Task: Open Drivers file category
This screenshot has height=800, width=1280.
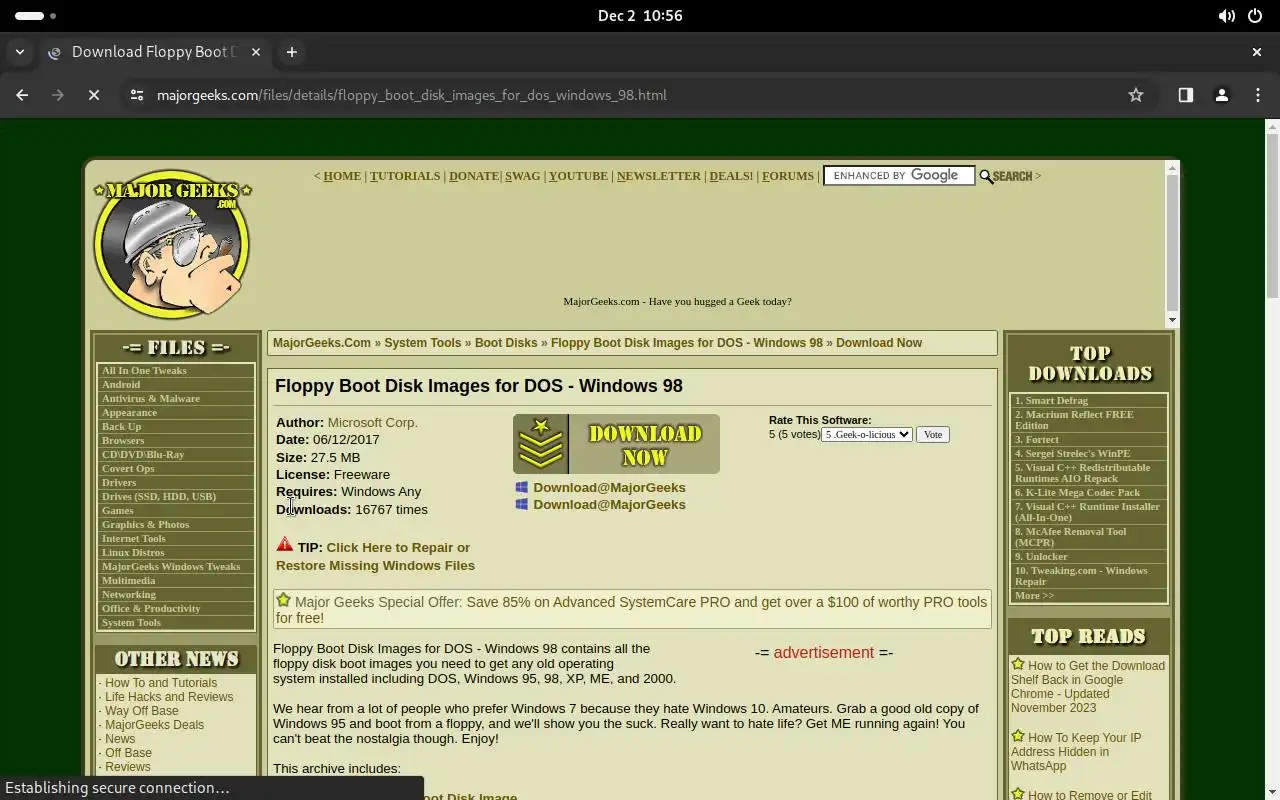Action: coord(119,483)
